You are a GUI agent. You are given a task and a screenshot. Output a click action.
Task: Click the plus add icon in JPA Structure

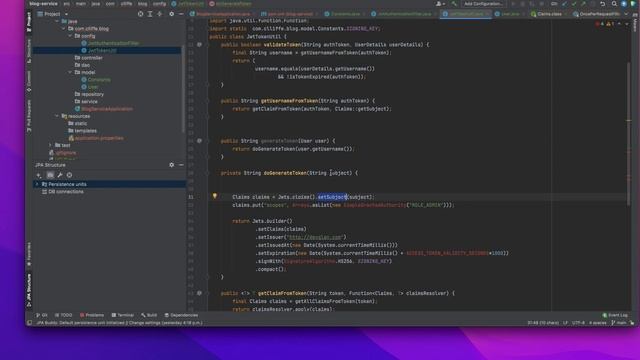[x=39, y=175]
